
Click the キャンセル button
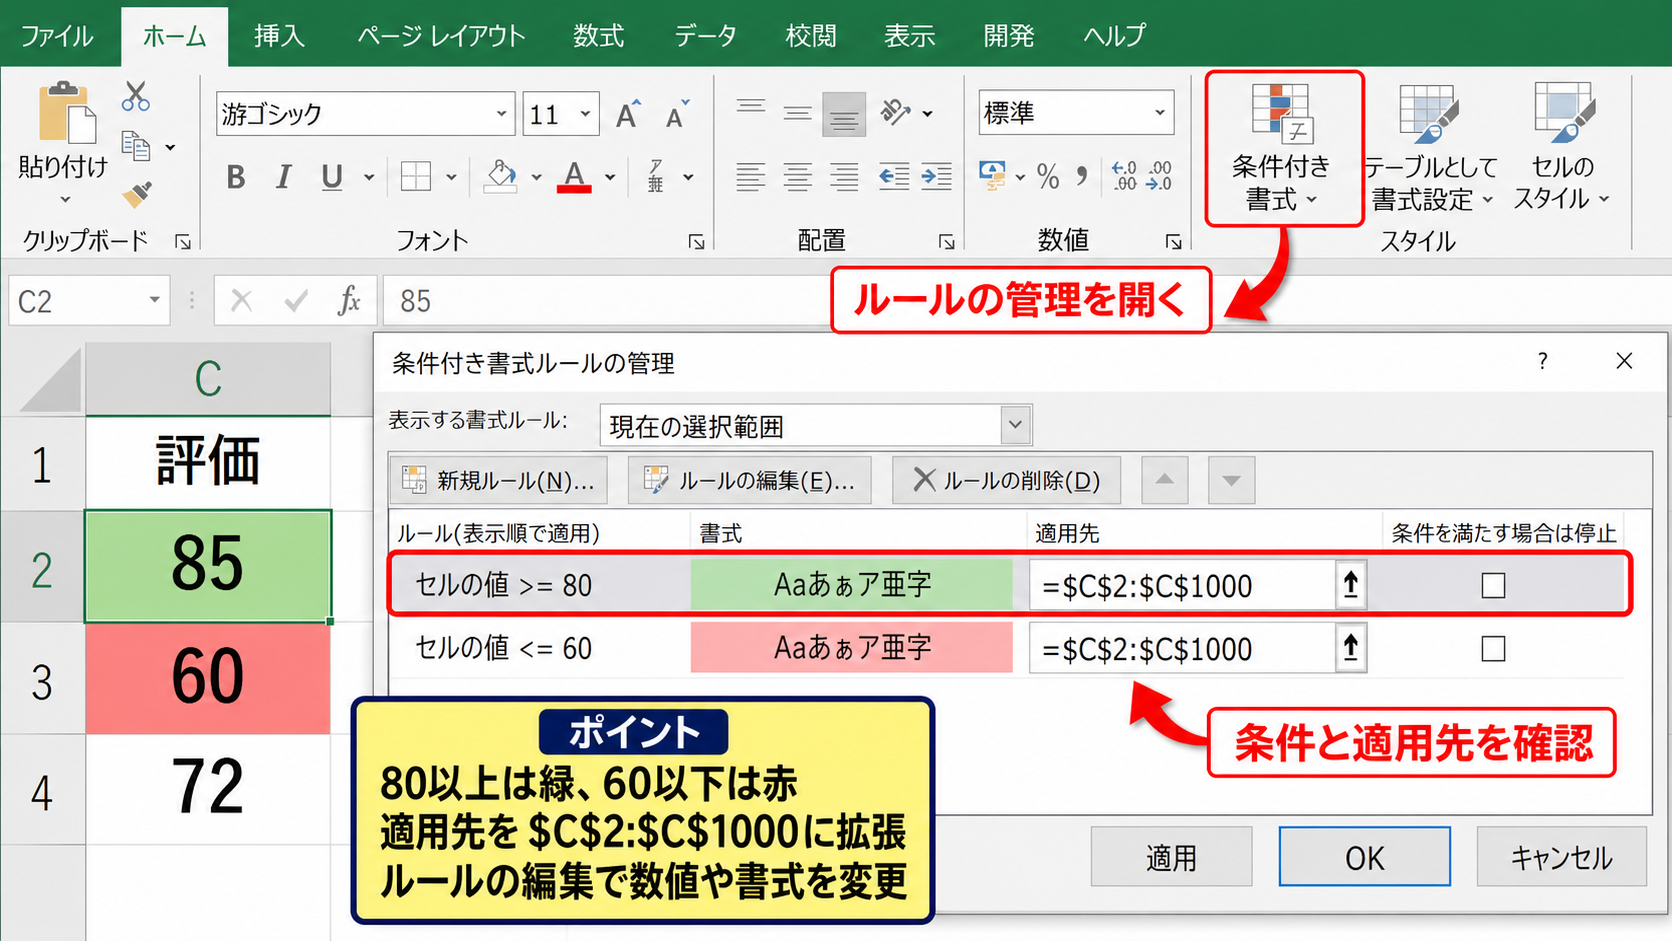point(1561,857)
